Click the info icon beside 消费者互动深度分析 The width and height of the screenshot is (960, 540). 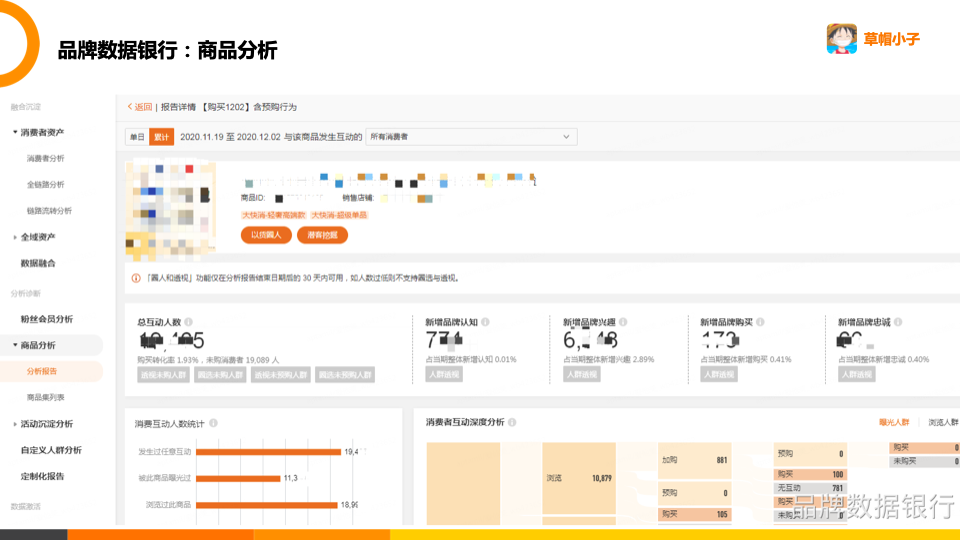(x=512, y=422)
